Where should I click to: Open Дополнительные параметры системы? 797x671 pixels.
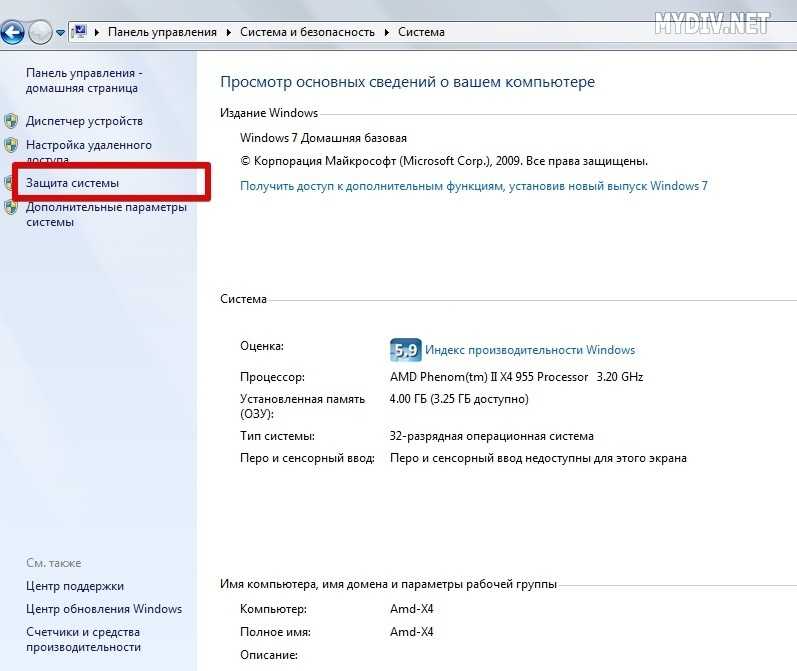pos(106,215)
